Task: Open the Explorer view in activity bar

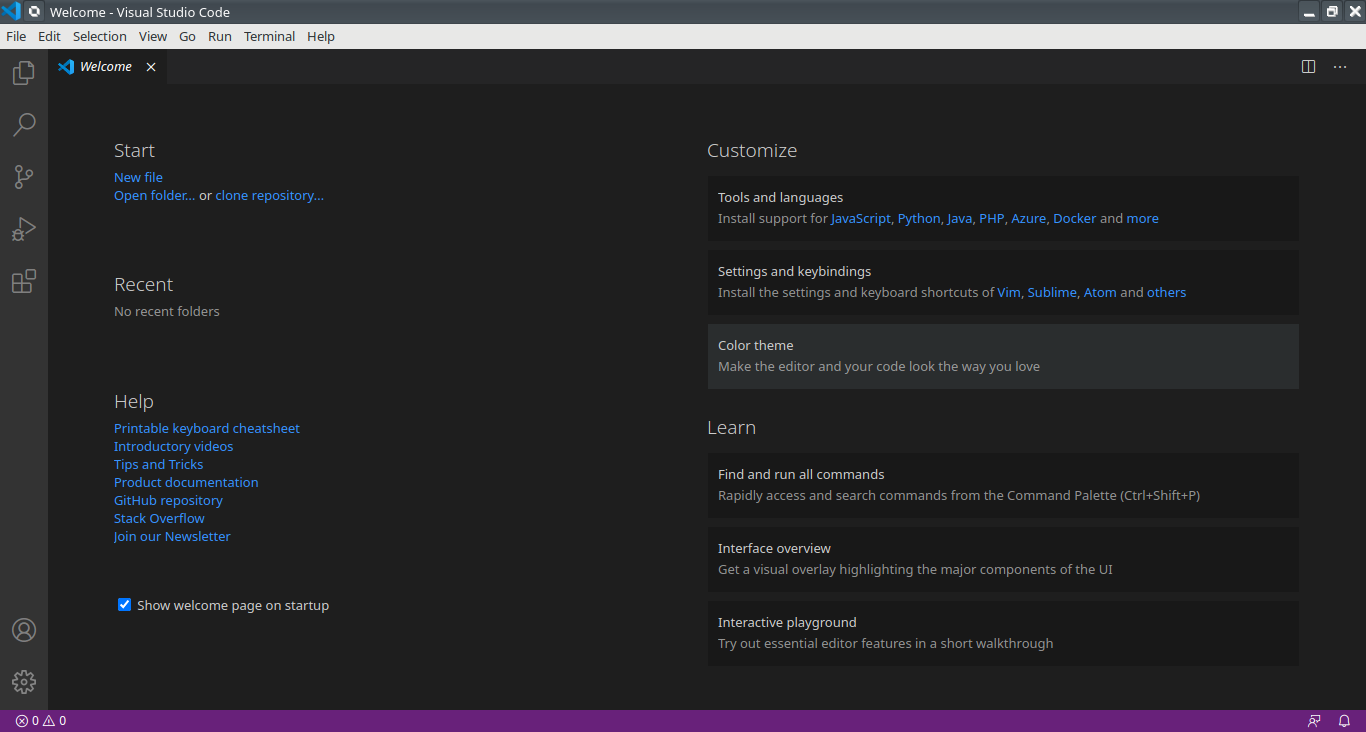Action: pos(24,73)
